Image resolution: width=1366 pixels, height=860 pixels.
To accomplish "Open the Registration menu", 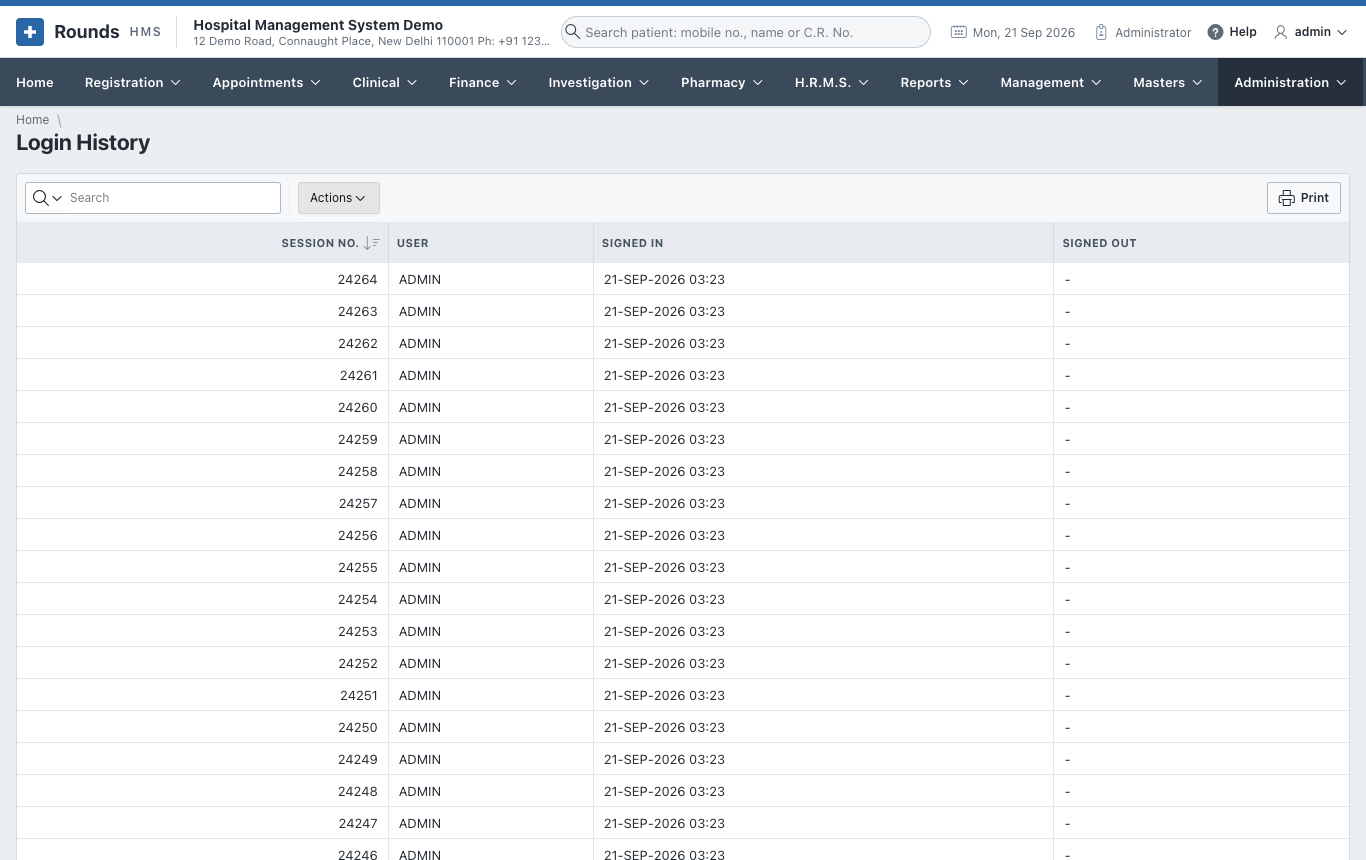I will point(132,82).
